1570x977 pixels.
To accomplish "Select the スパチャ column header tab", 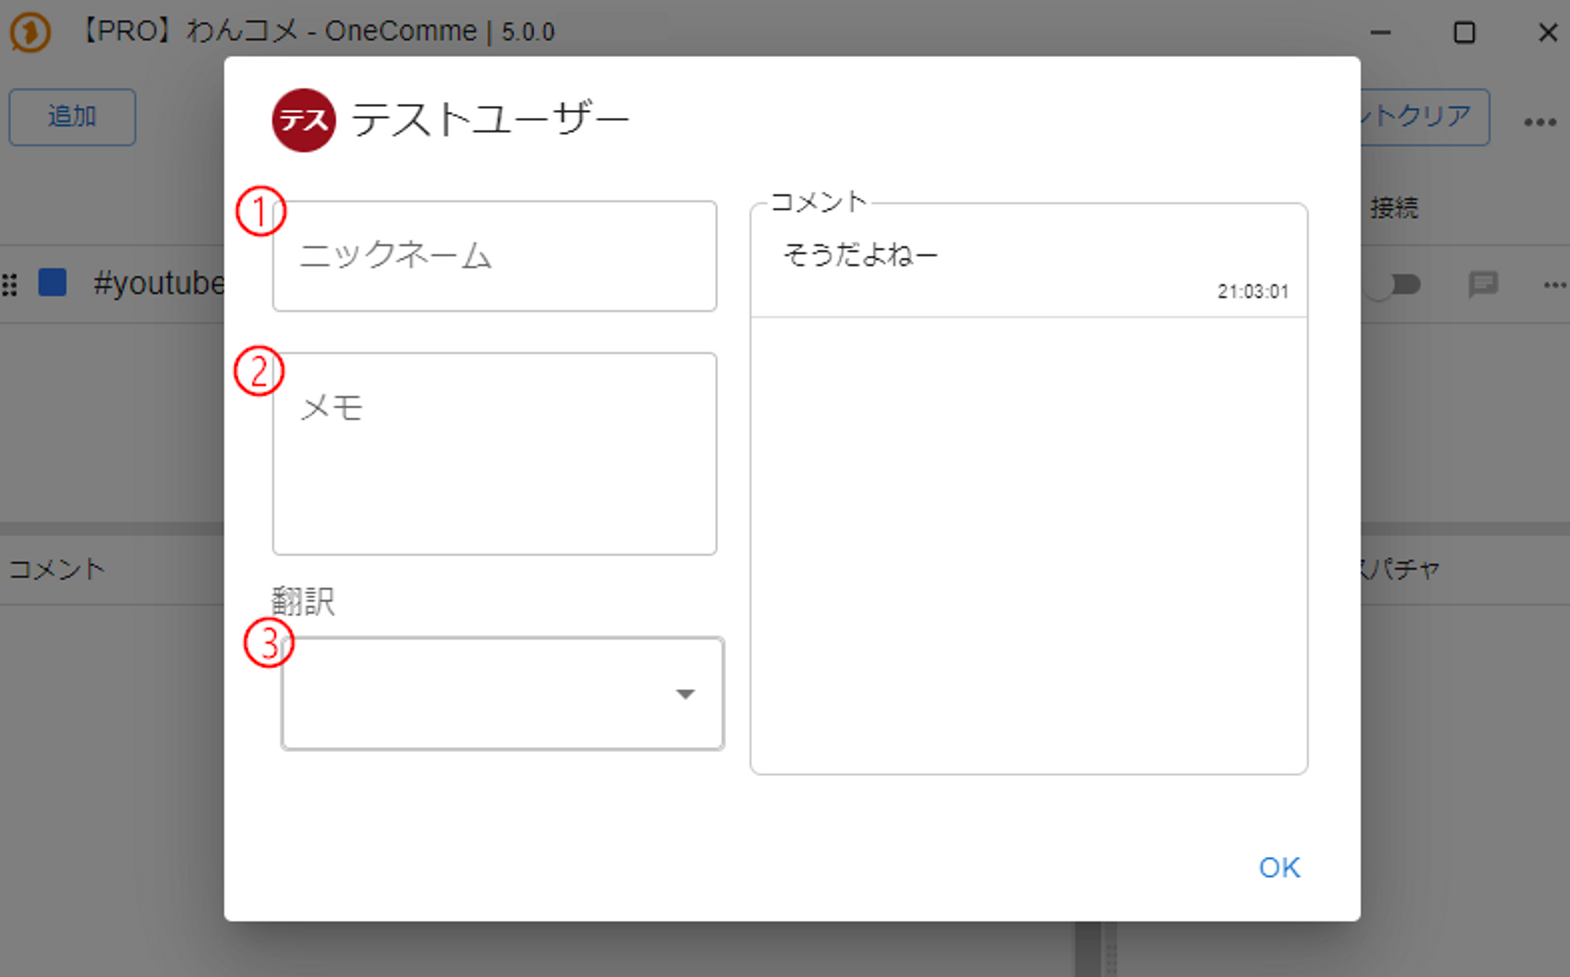I will pos(1400,569).
